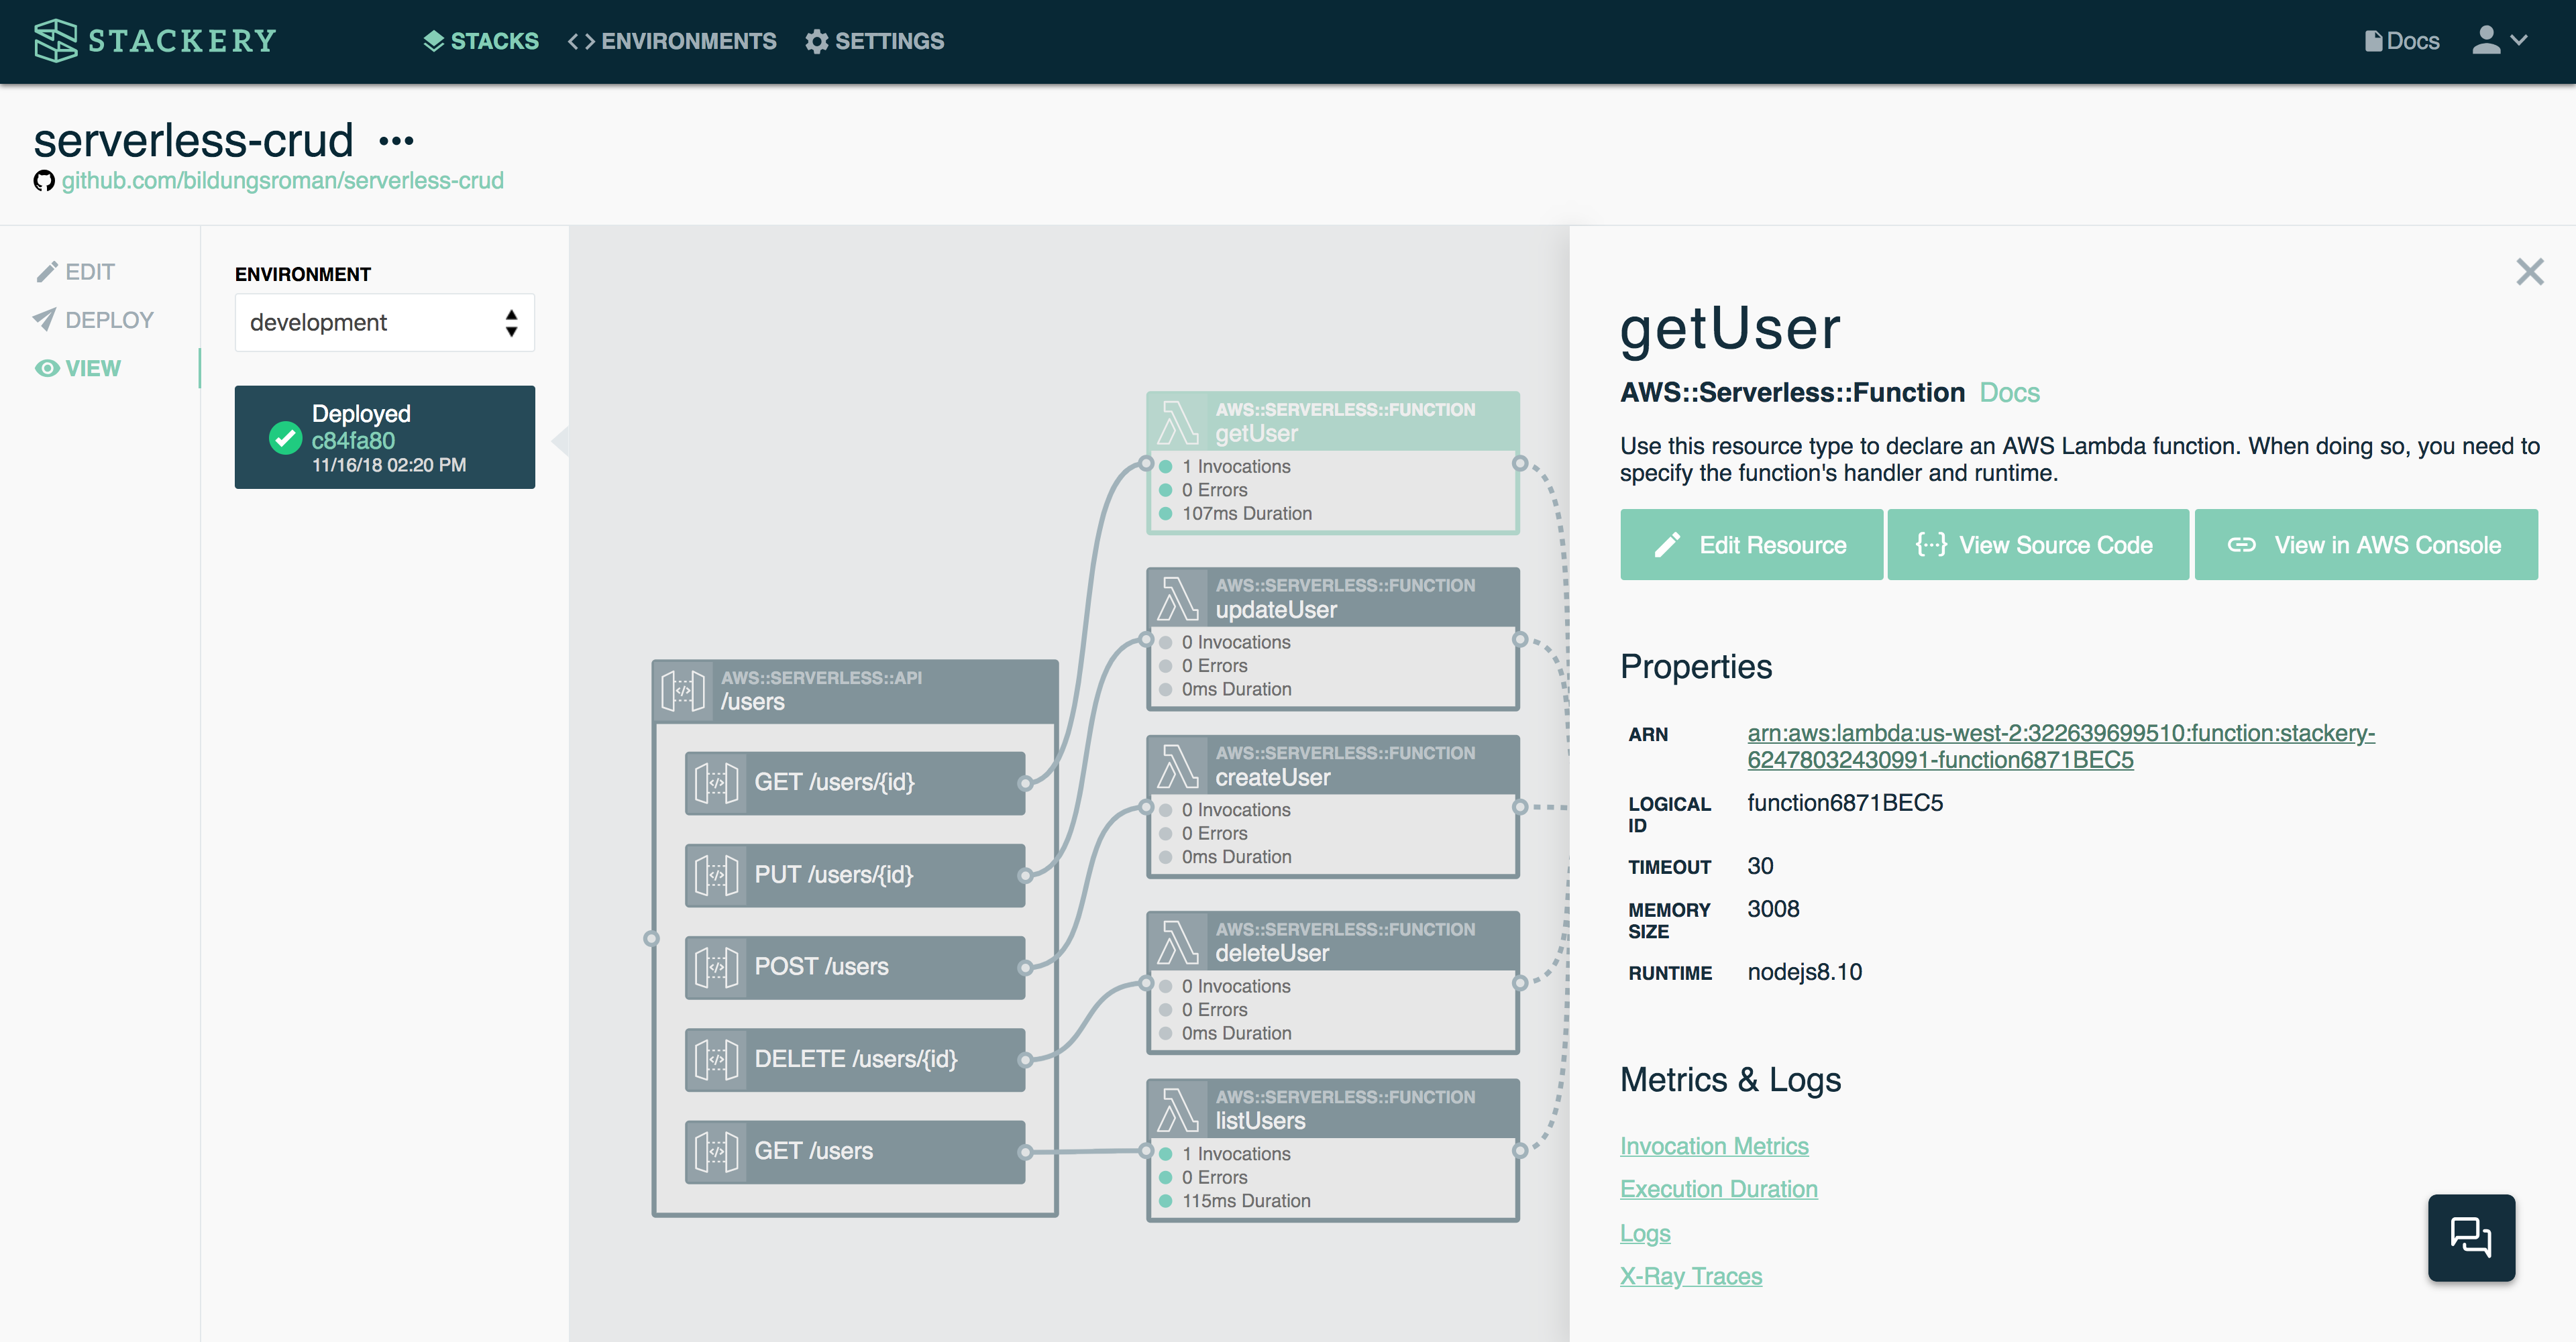Click the green deployed checkmark icon
Image resolution: width=2576 pixels, height=1342 pixels.
[285, 438]
